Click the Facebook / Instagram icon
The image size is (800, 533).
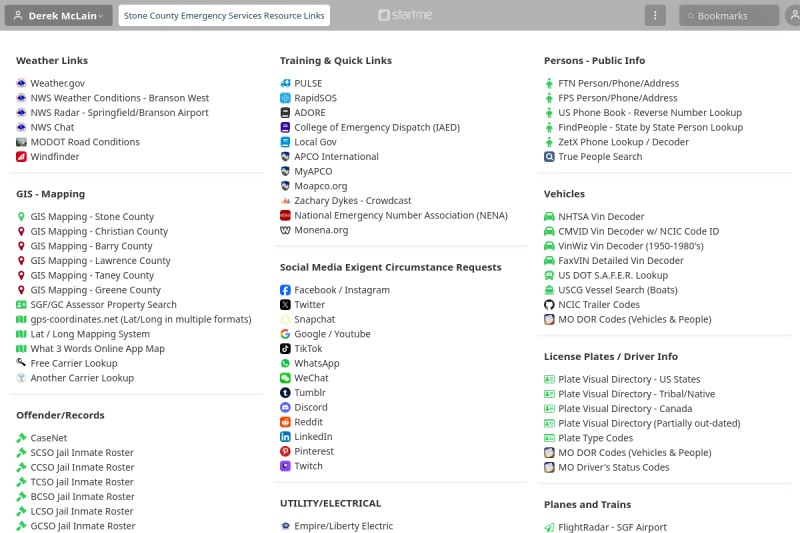pyautogui.click(x=285, y=290)
